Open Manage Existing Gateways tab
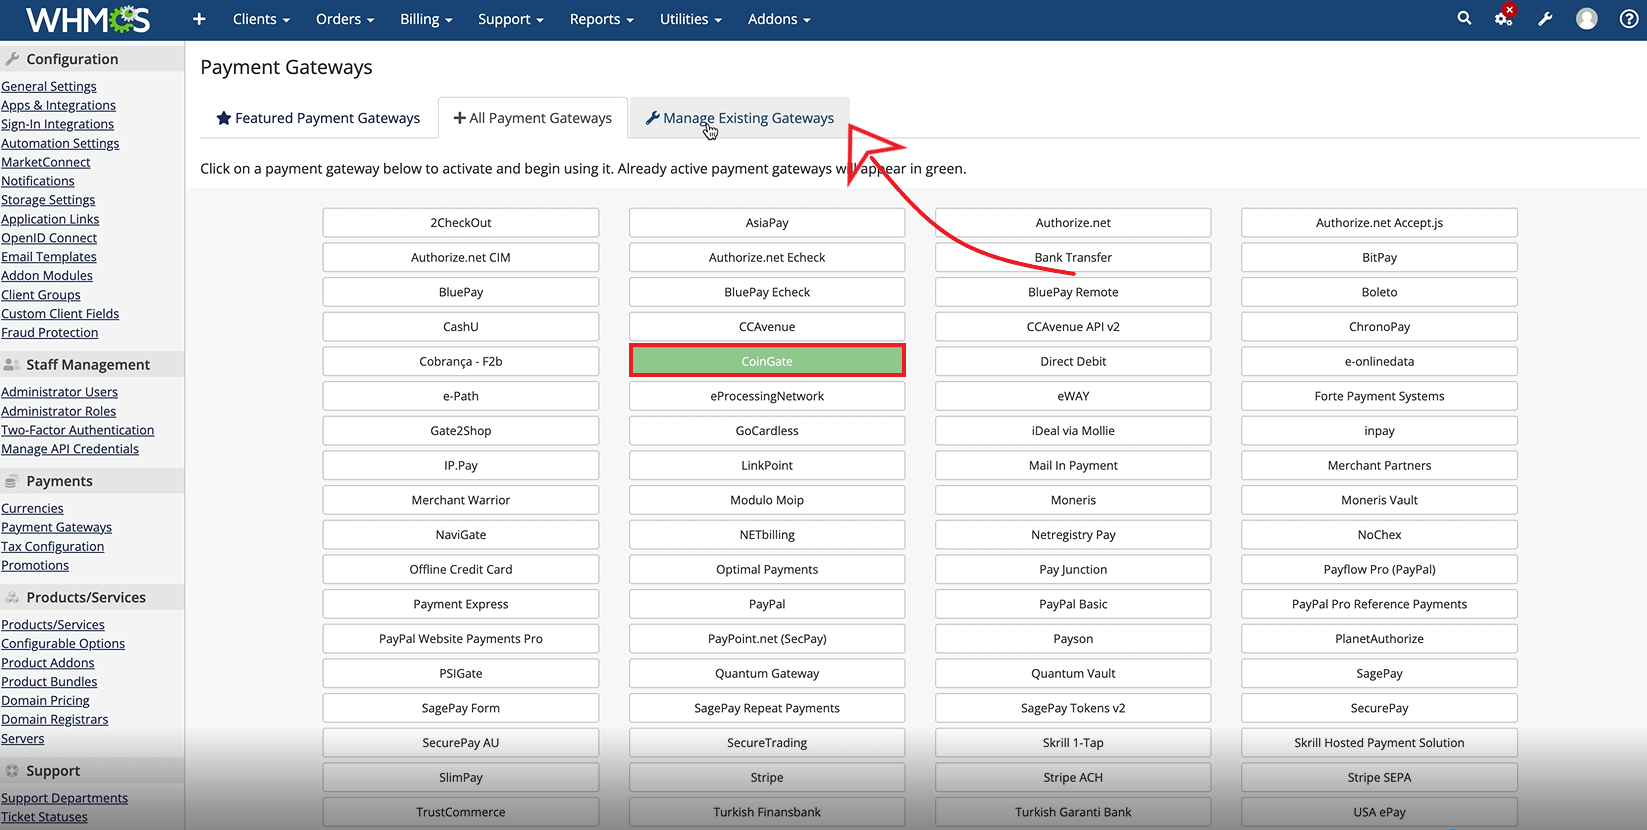 pos(740,118)
